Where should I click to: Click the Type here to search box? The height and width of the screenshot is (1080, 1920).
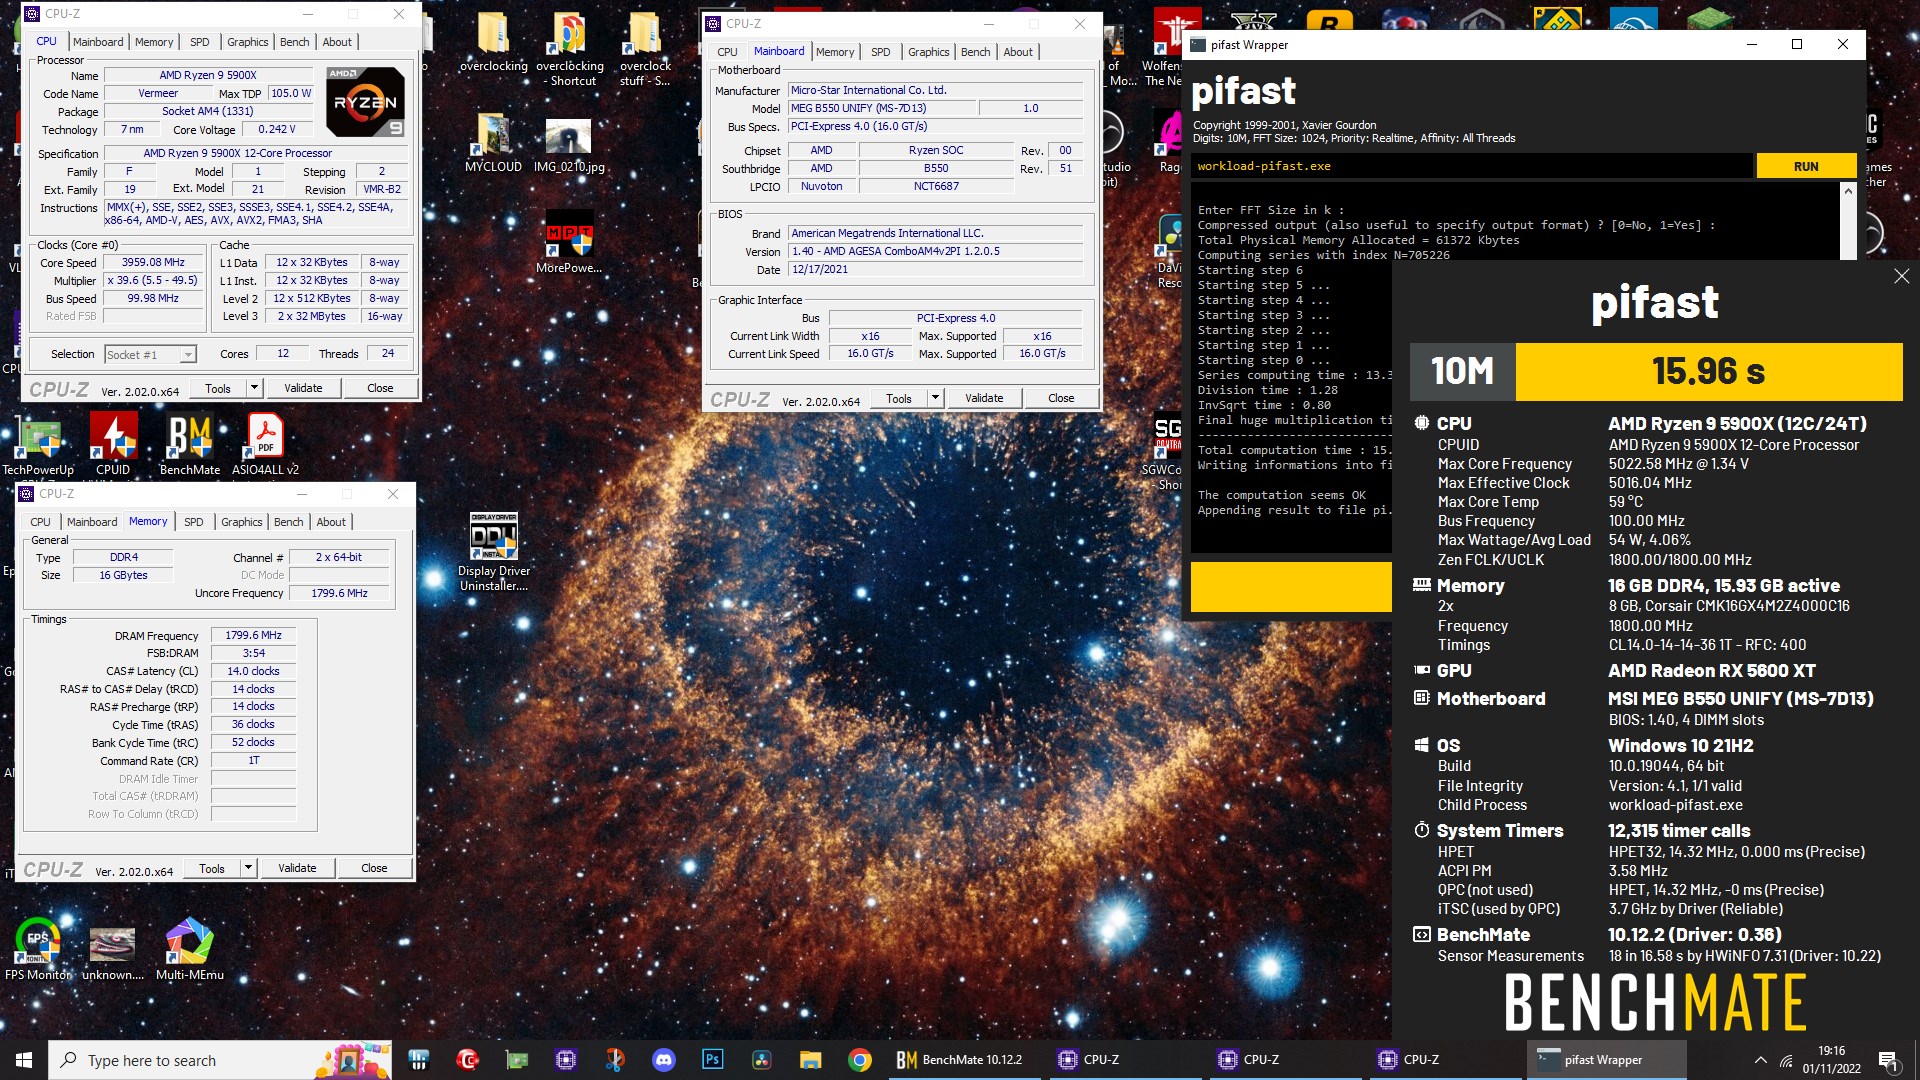point(218,1060)
